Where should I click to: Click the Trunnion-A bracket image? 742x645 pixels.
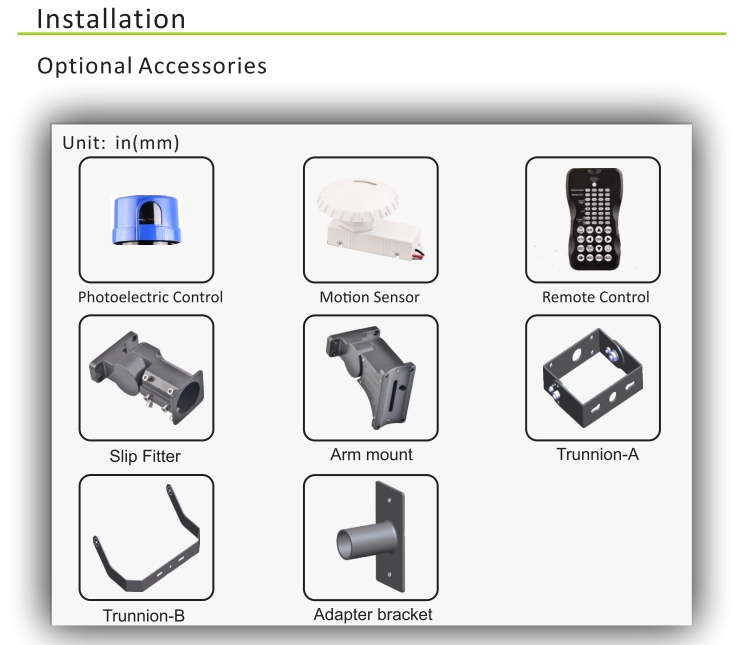(x=593, y=378)
